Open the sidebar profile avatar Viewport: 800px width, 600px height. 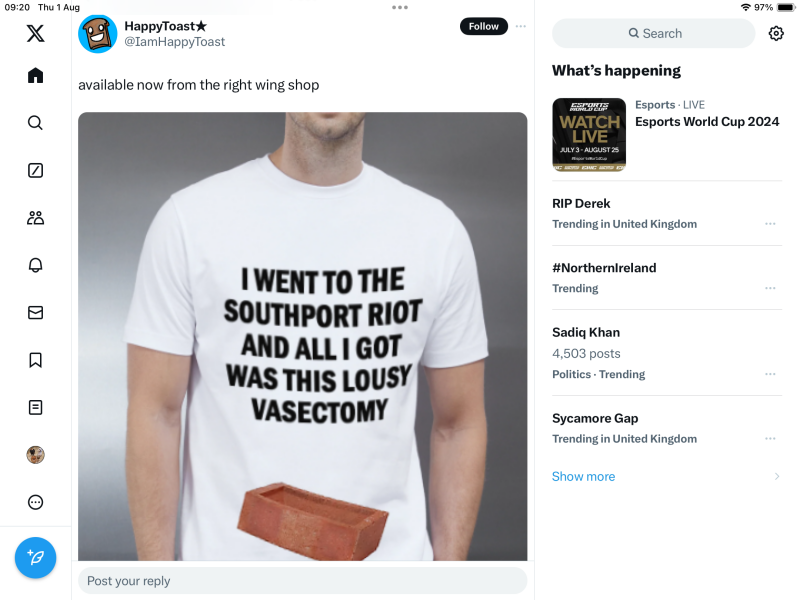(35, 455)
